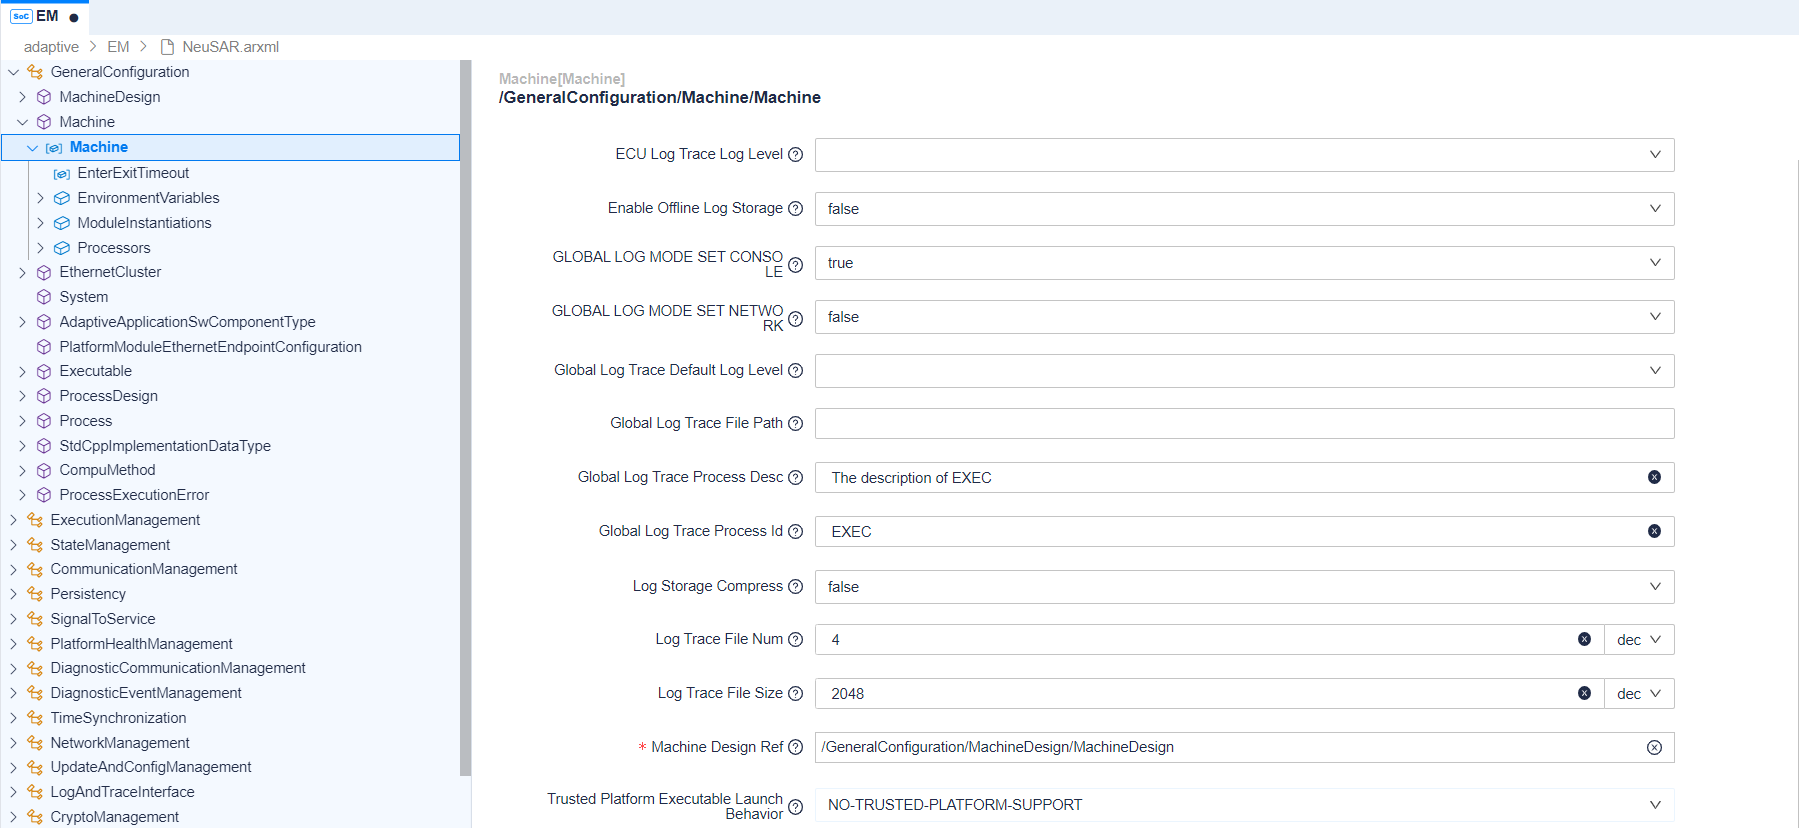
Task: Clear the Global Log Trace Process Desc field
Action: (1654, 477)
